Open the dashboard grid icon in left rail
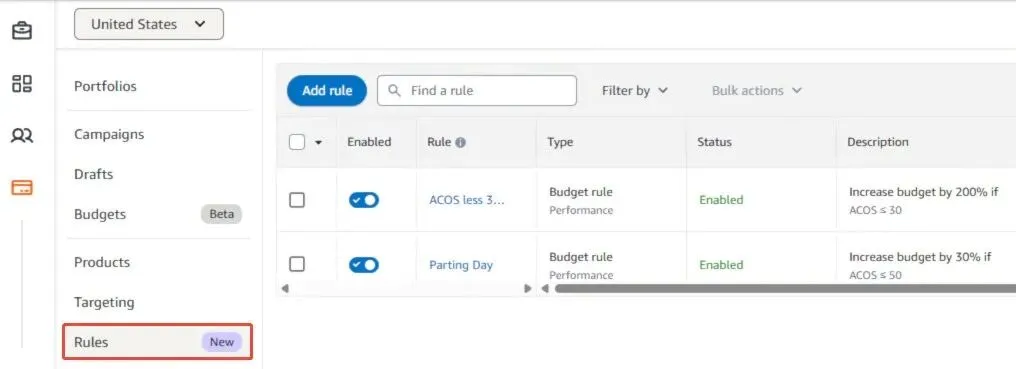Viewport: 1016px width, 369px height. pos(22,83)
